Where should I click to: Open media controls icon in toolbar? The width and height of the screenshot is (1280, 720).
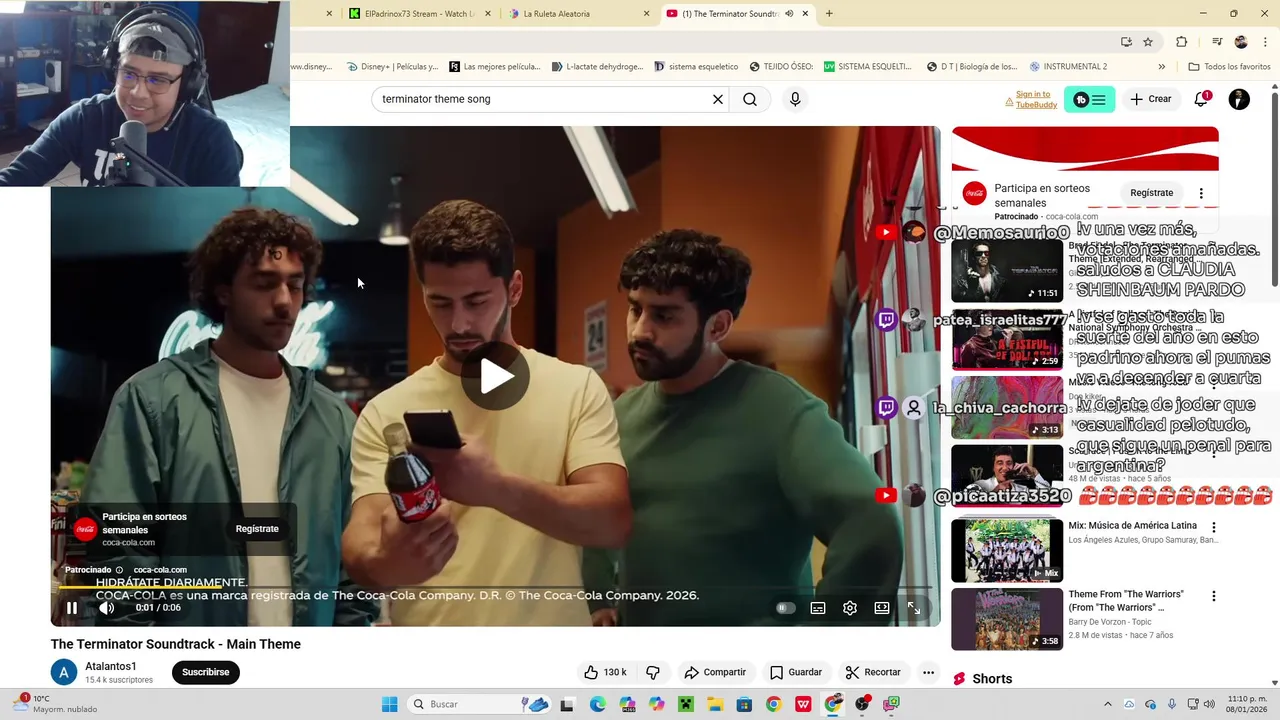1216,42
